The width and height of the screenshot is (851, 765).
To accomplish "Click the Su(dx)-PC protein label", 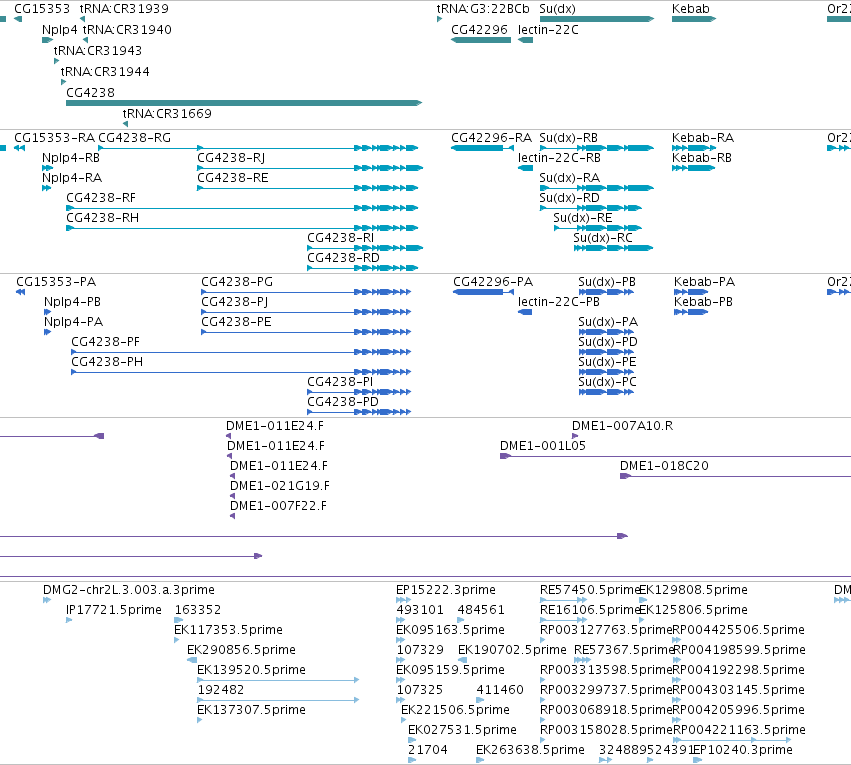I will tap(607, 382).
